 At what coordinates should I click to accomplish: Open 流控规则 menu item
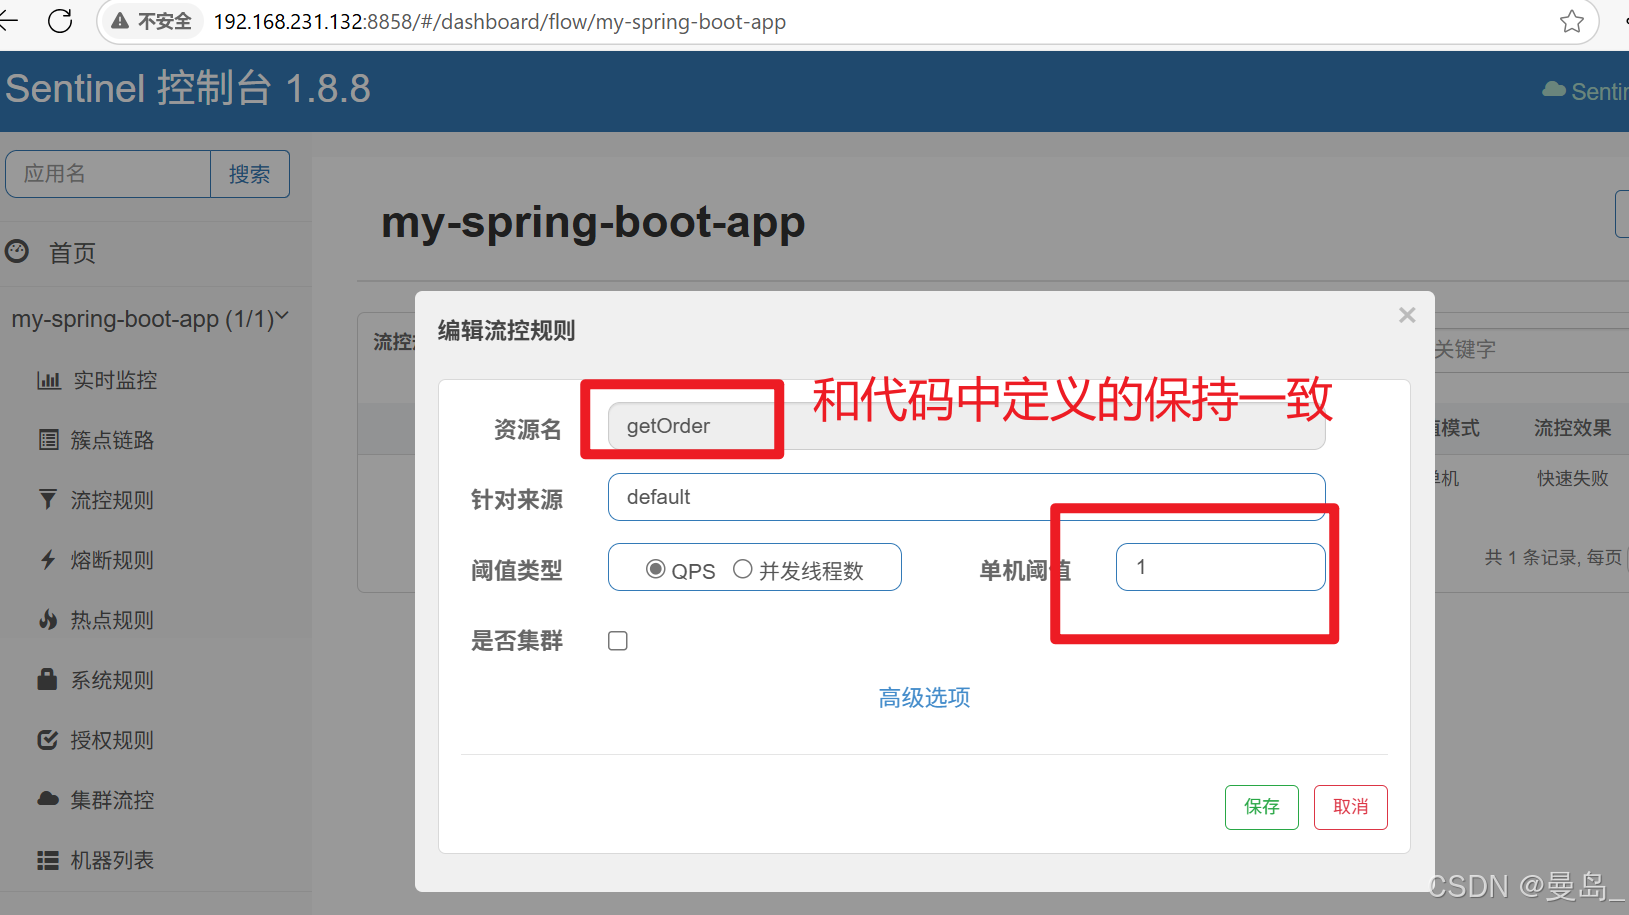point(112,500)
